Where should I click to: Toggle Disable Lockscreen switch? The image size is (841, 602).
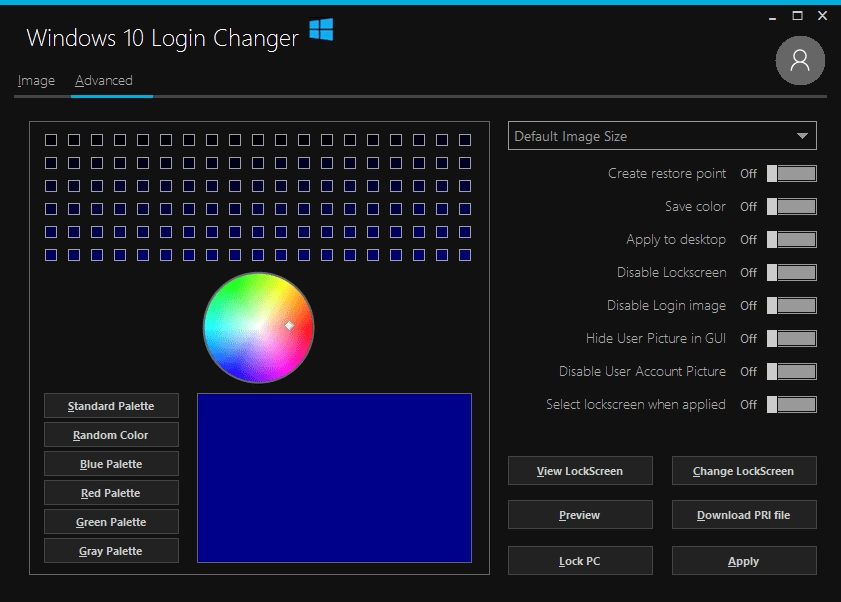(792, 273)
